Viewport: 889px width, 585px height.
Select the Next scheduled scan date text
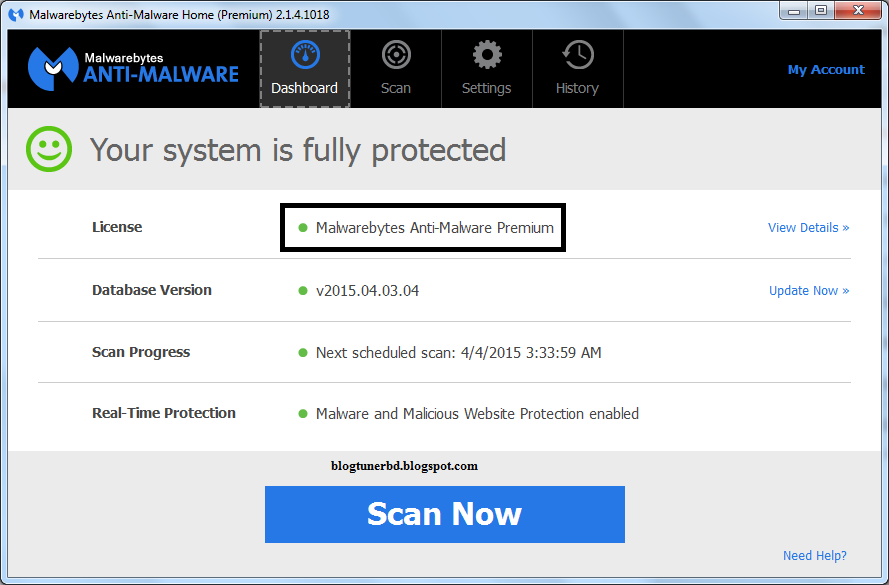tap(459, 353)
